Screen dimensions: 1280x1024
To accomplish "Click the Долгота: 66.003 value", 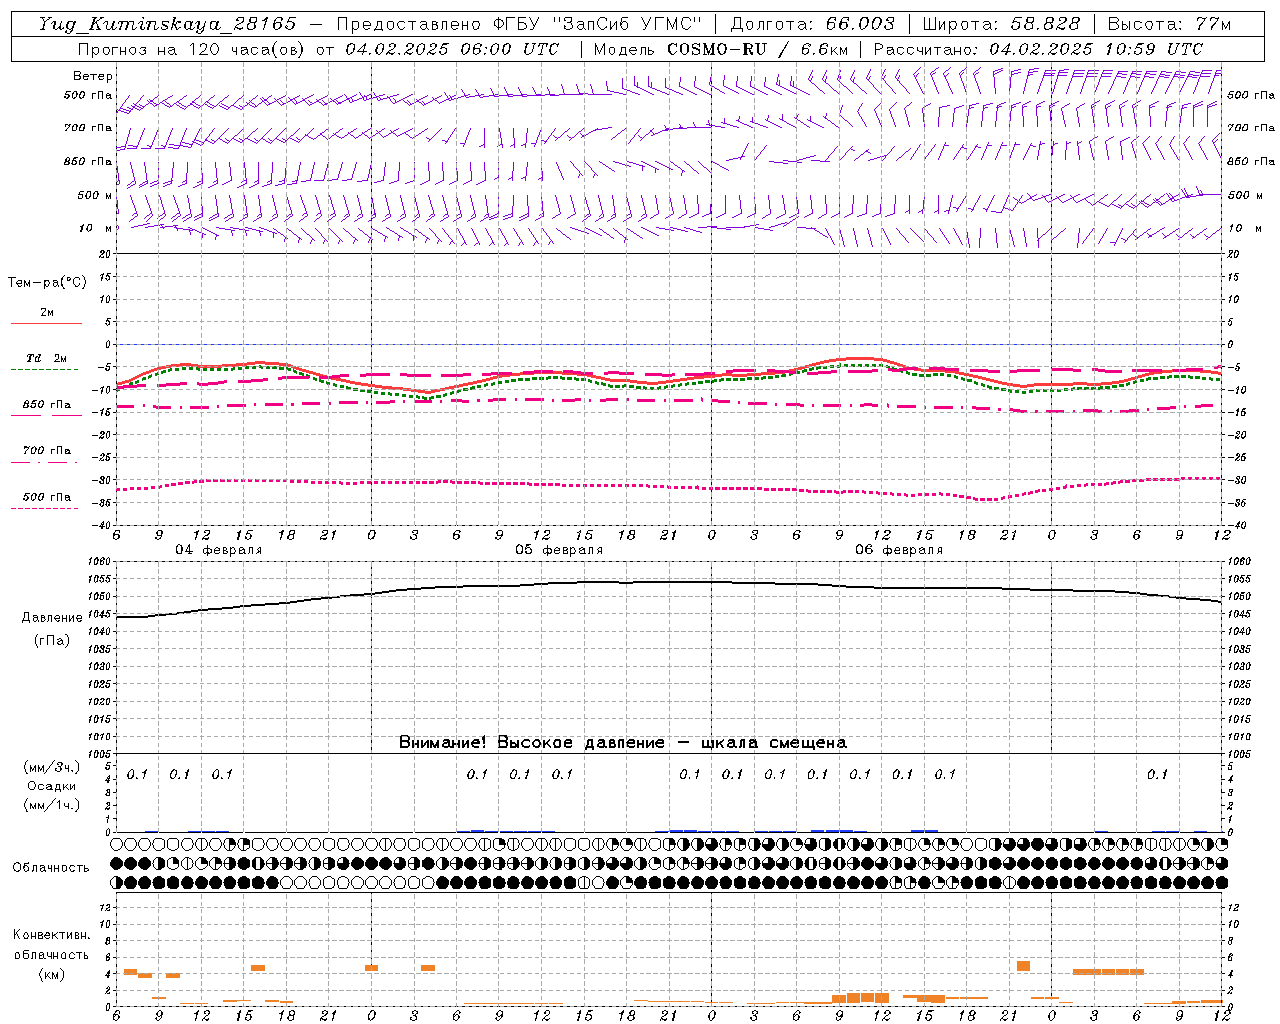I will click(812, 24).
